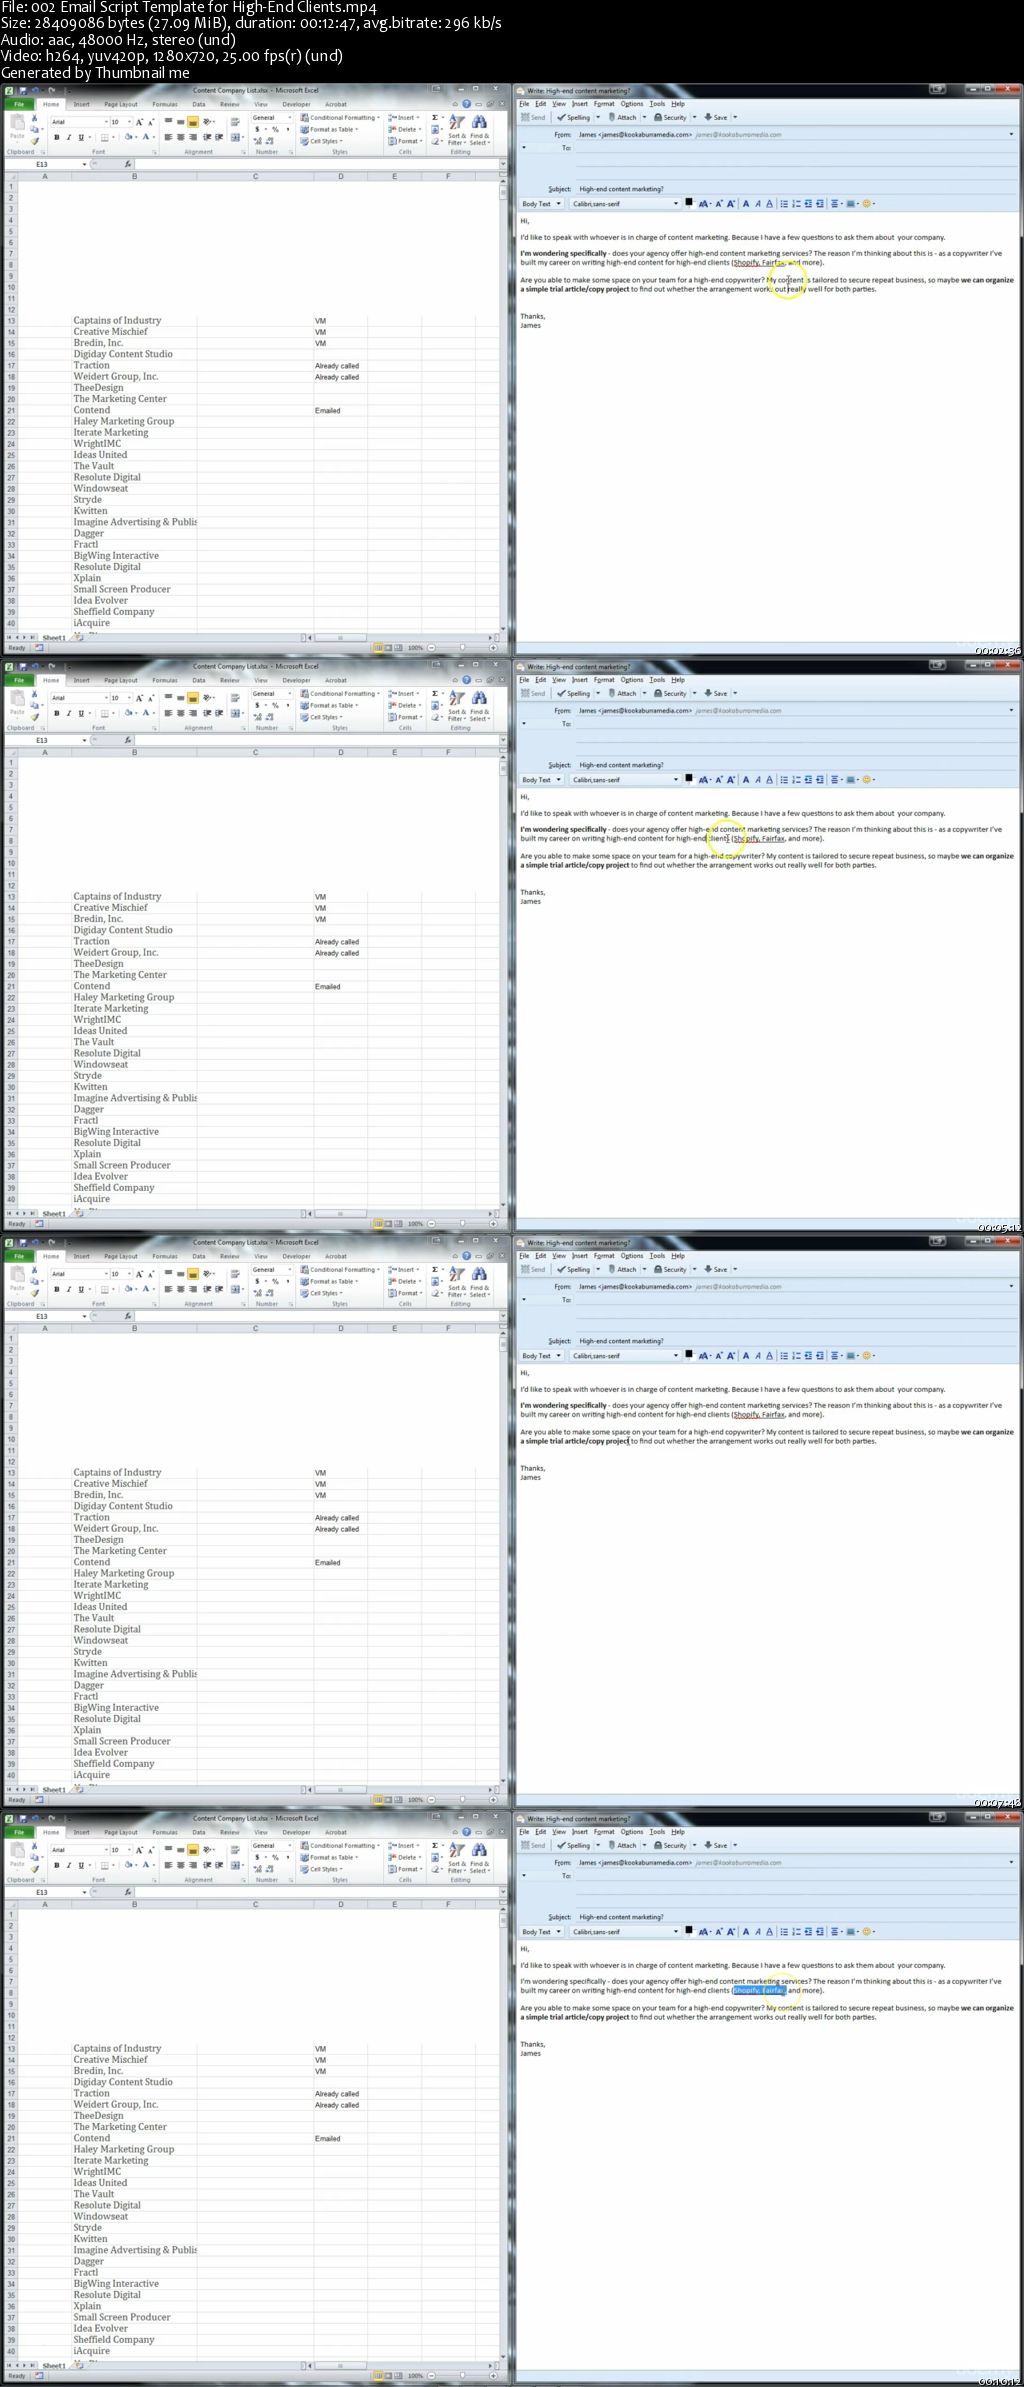Viewport: 1024px width, 2387px height.
Task: Click Excel Format cells button in second frame
Action: 405,718
